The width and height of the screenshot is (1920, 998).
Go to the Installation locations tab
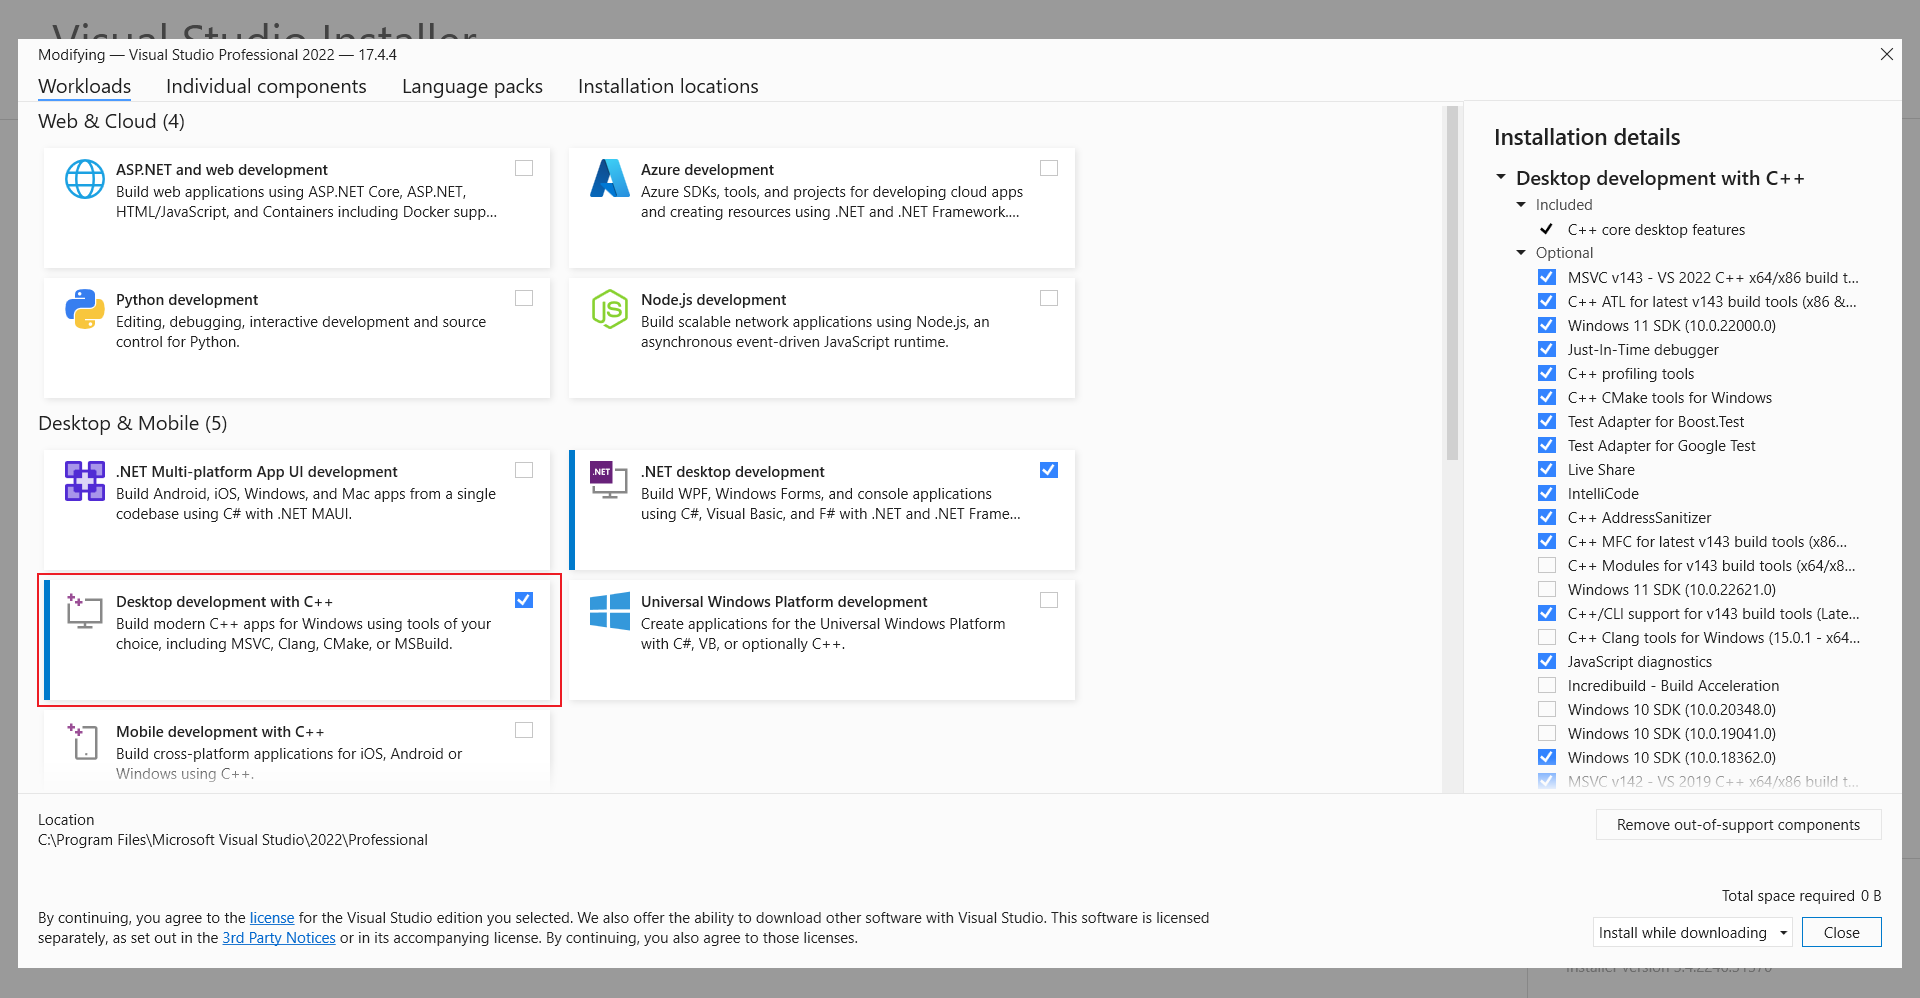tap(668, 86)
